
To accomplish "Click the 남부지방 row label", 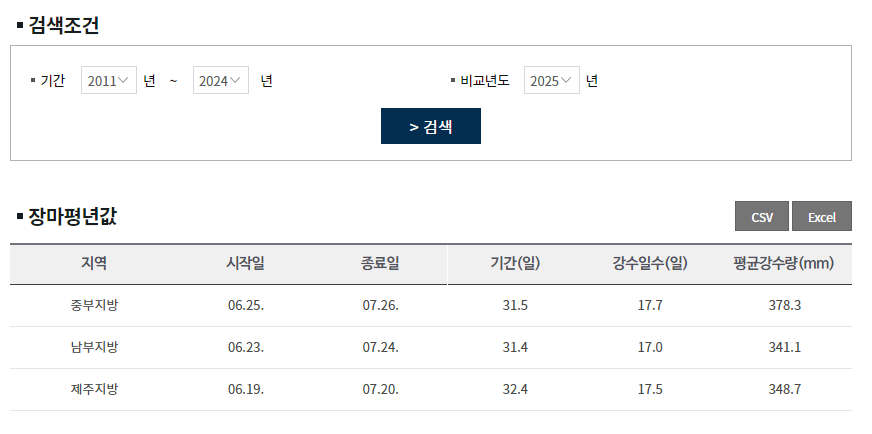I will tap(94, 347).
